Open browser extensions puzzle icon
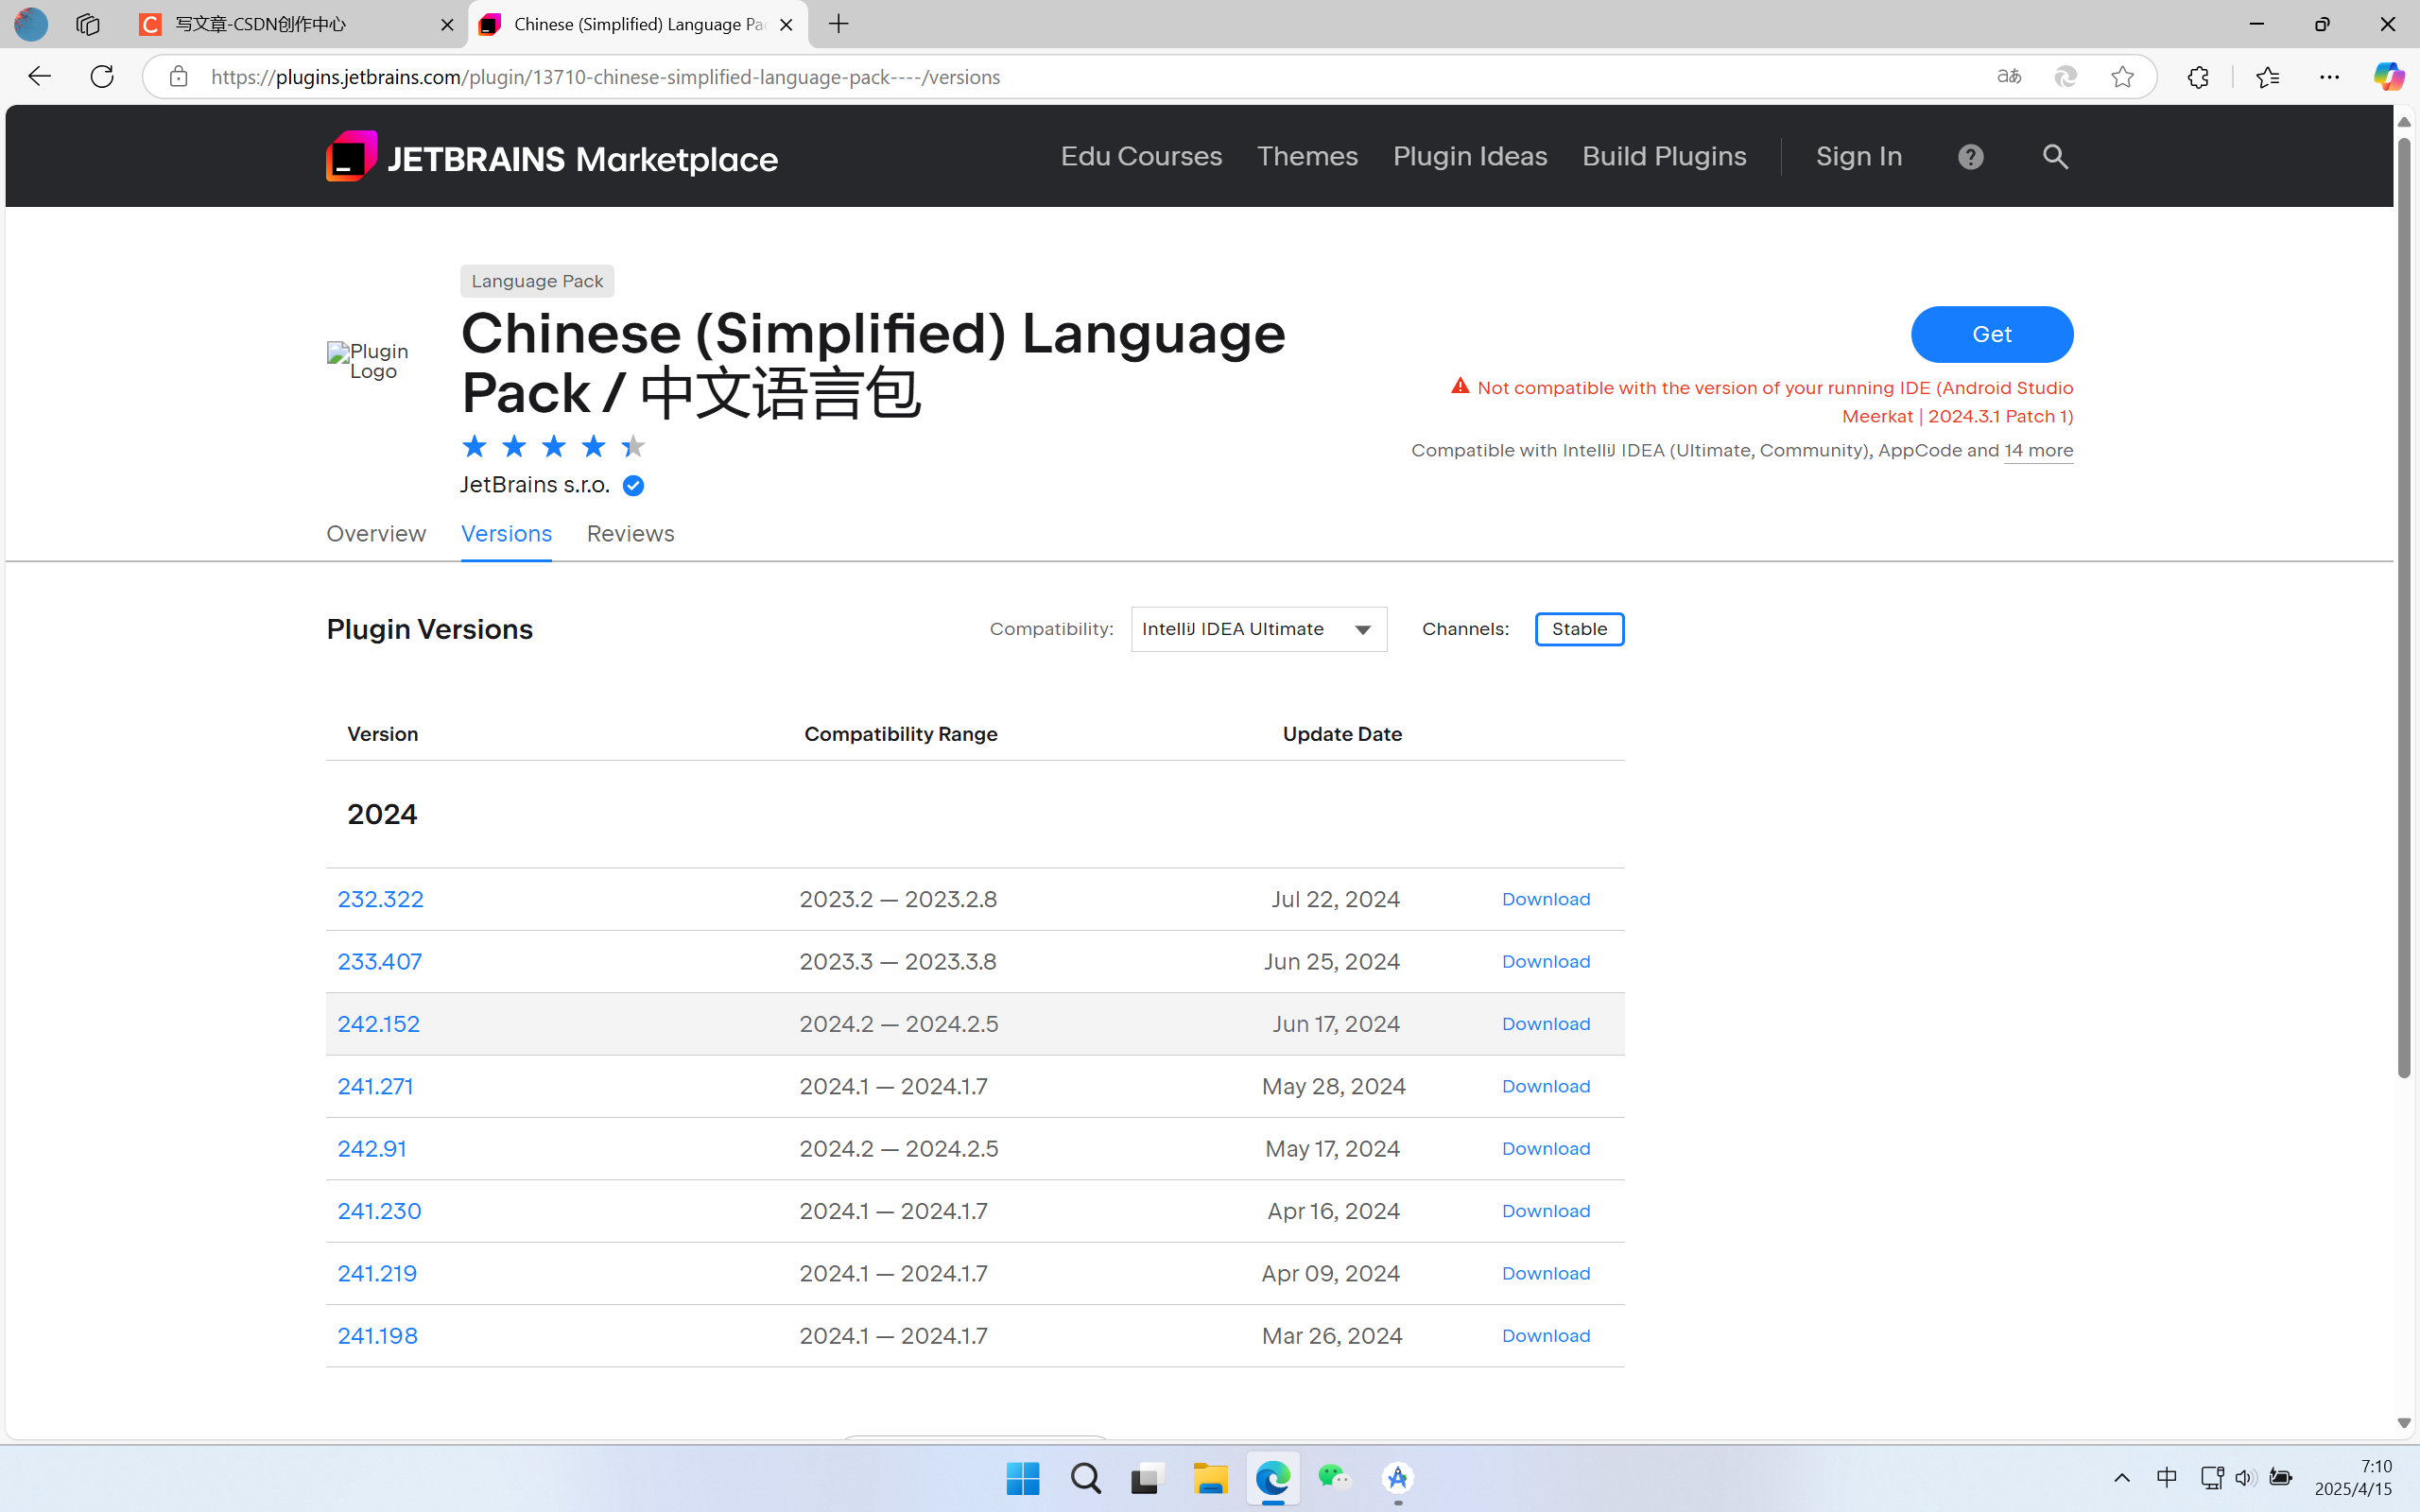 point(2197,77)
